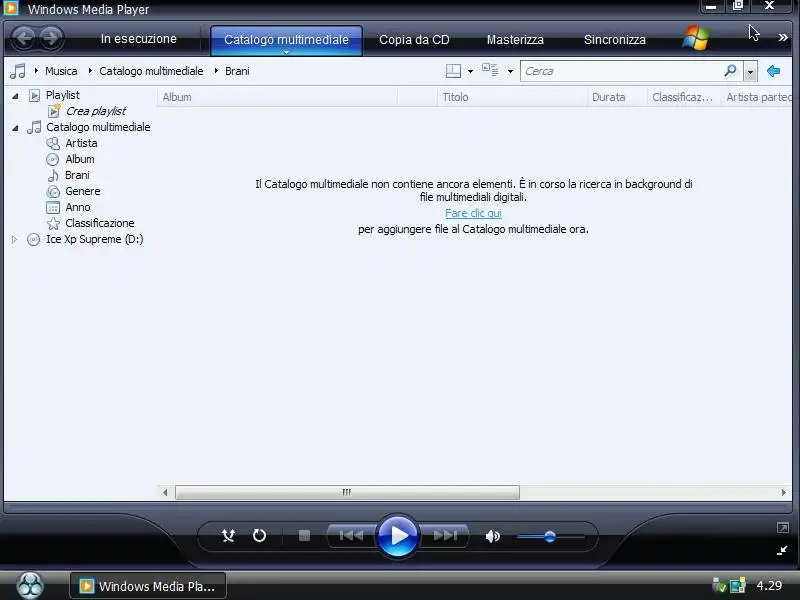Click the scrollbar right arrow
The height and width of the screenshot is (600, 800).
pos(784,492)
